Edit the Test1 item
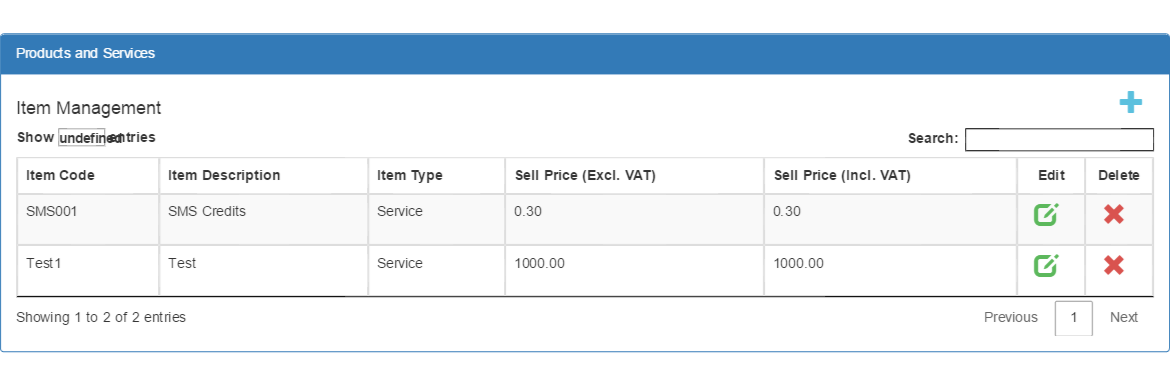 click(x=1046, y=265)
